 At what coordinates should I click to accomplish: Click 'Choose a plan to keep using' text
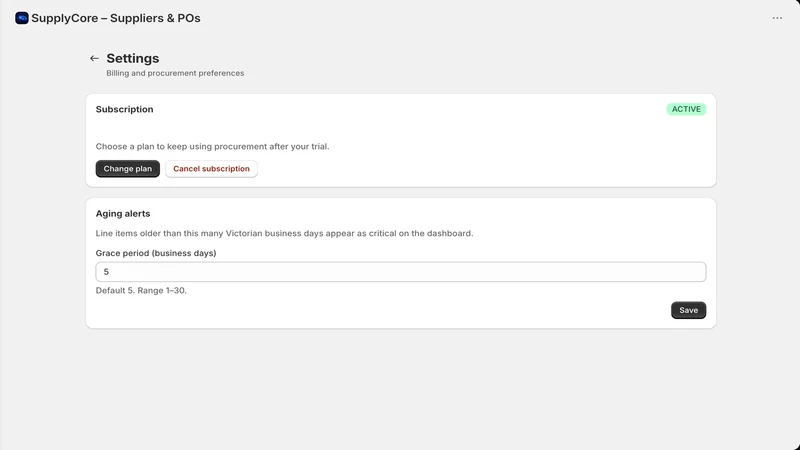[x=212, y=146]
